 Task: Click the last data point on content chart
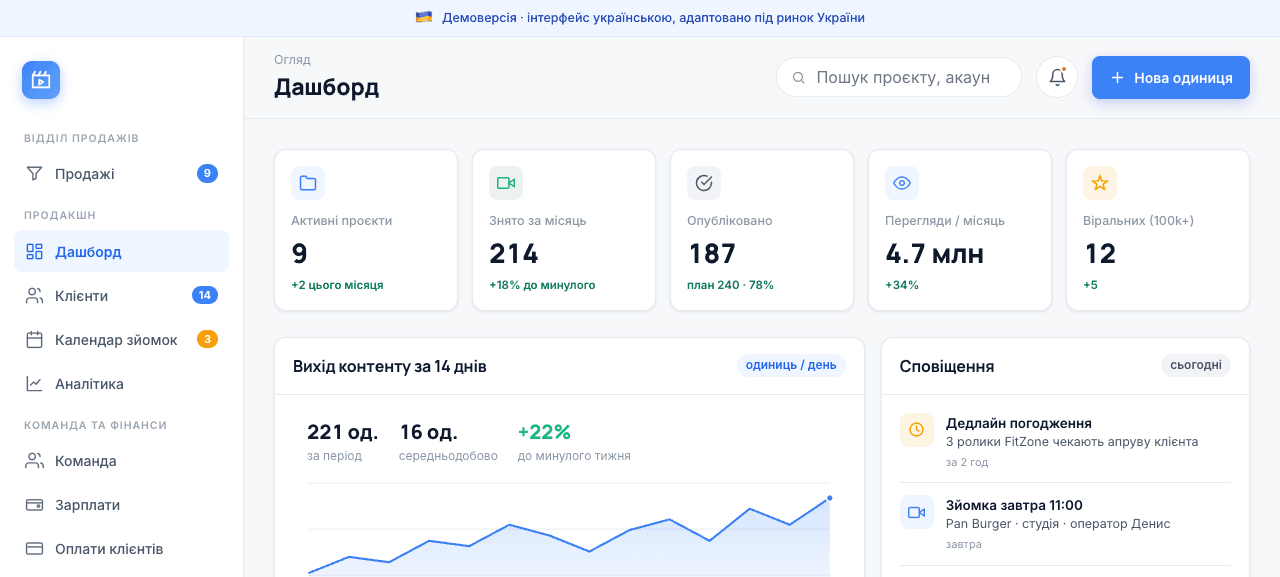coord(829,498)
